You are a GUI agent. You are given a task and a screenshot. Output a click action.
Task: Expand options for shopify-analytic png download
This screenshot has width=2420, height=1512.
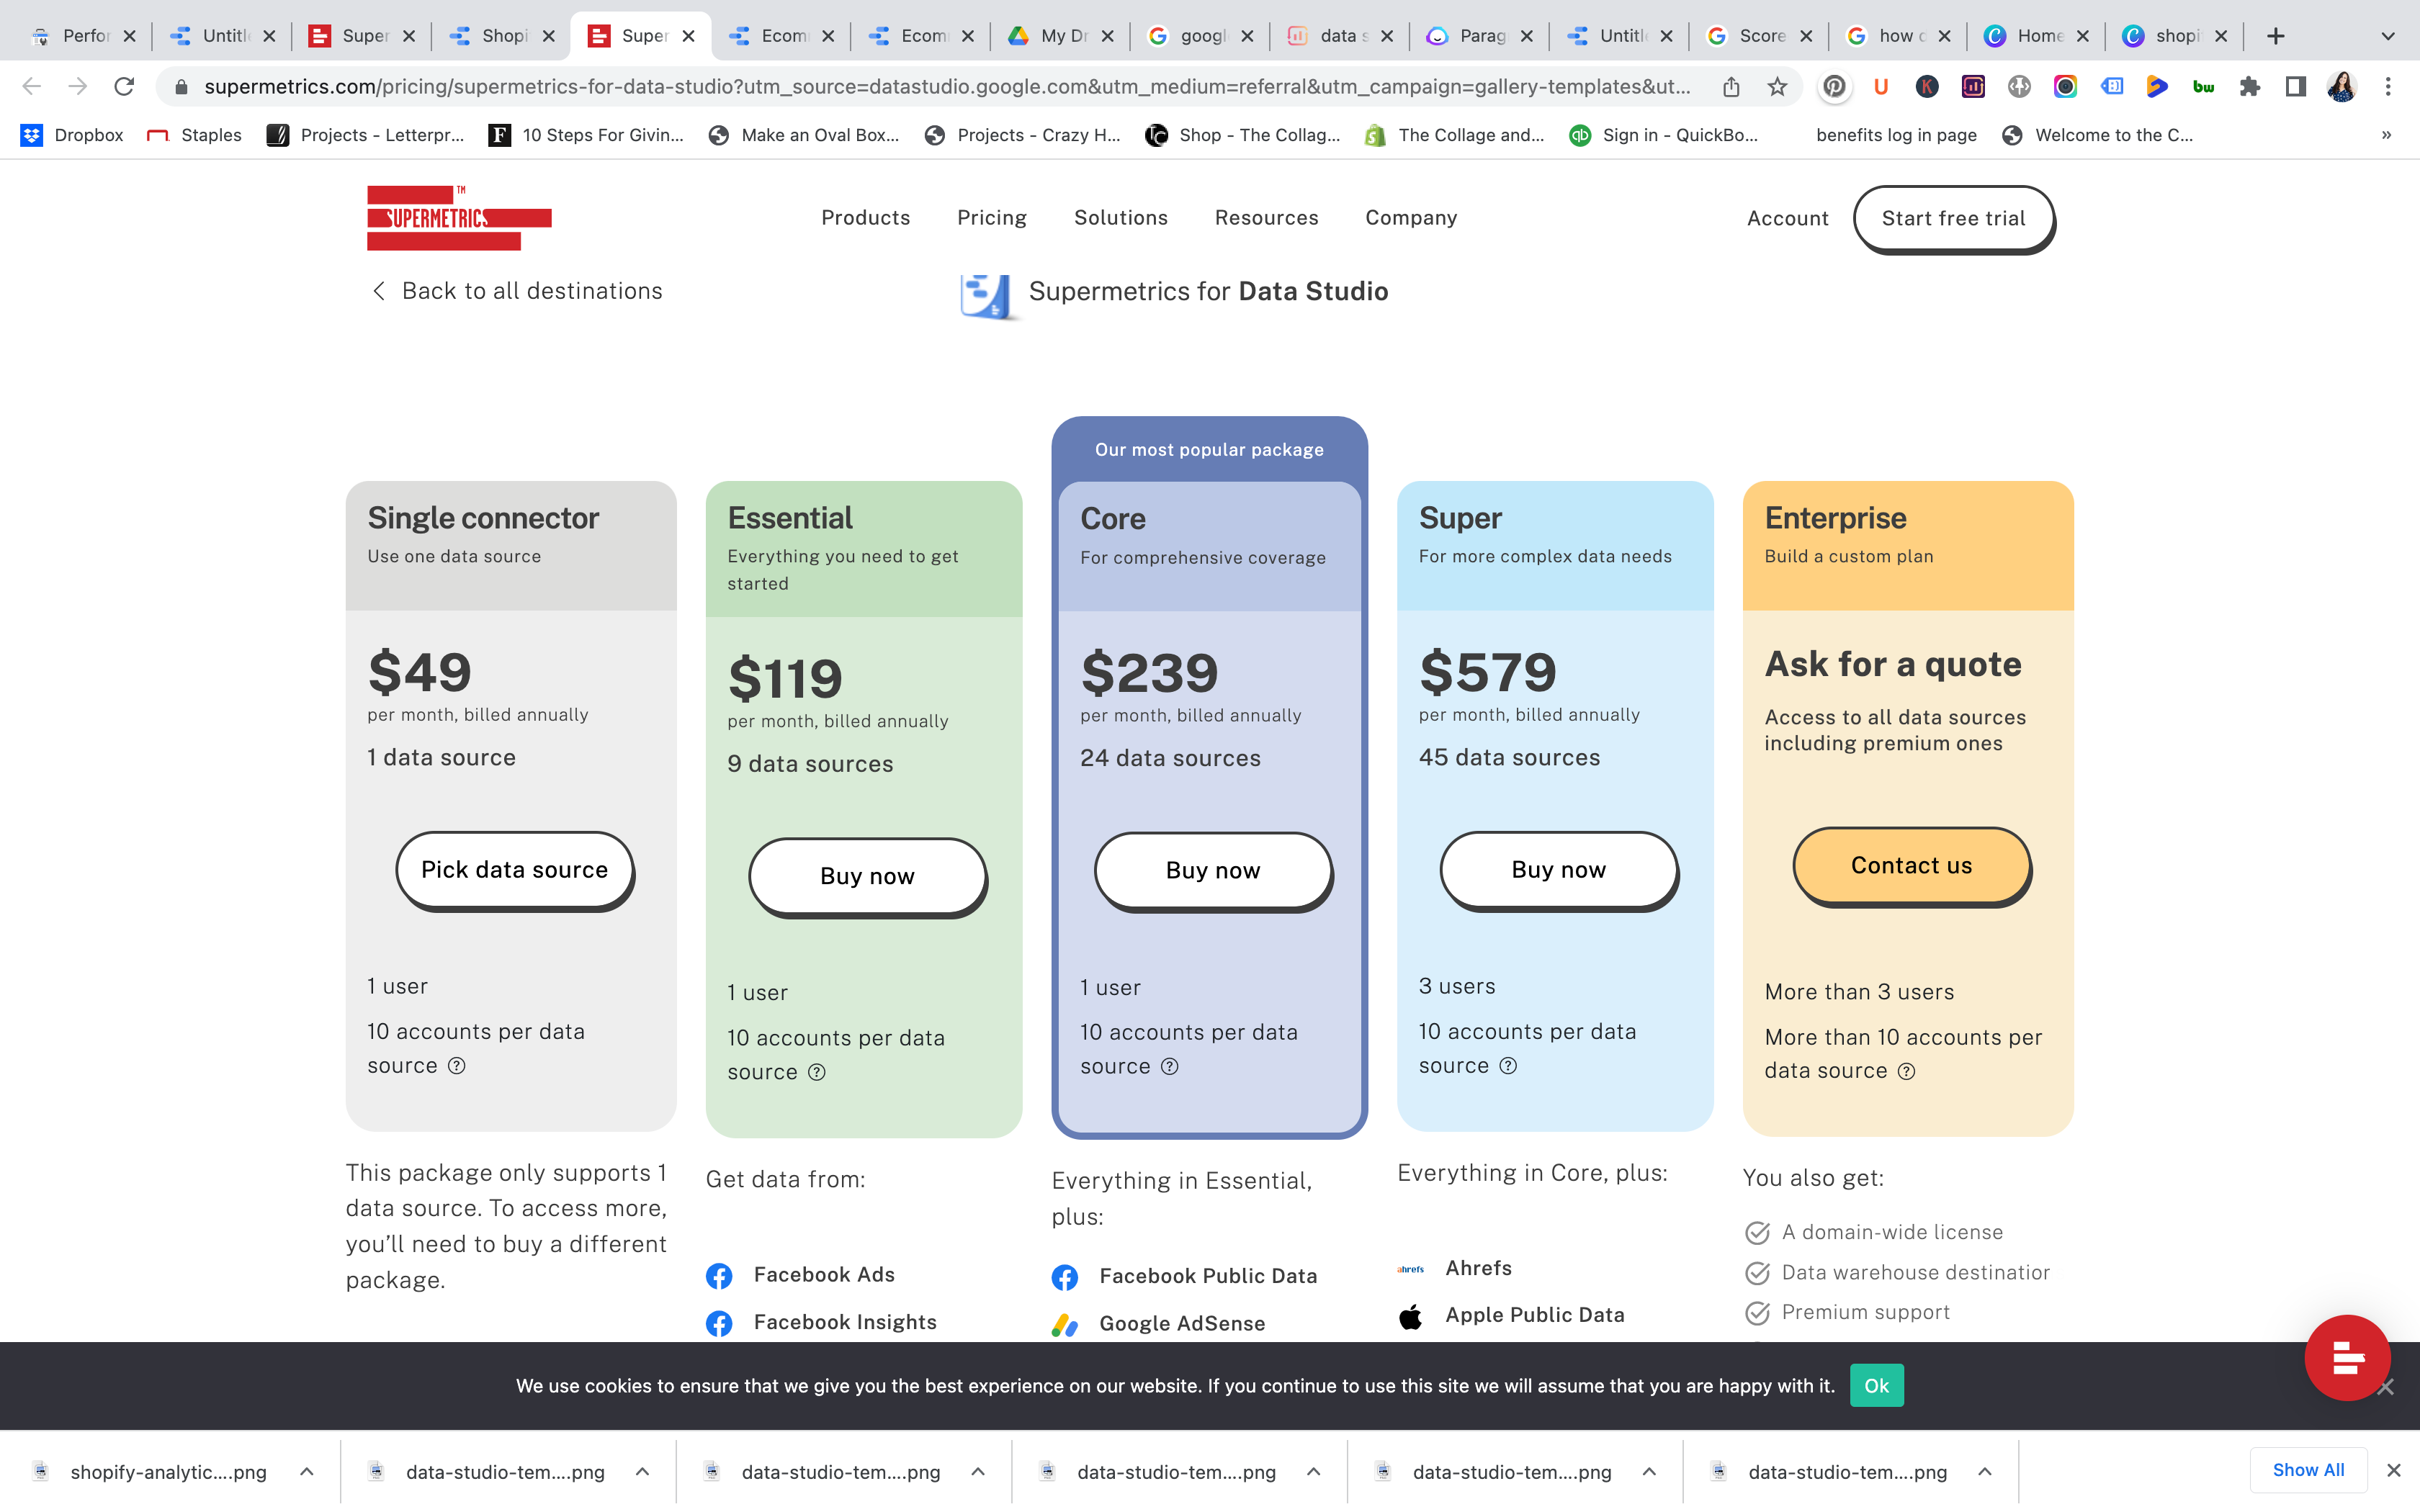point(307,1472)
